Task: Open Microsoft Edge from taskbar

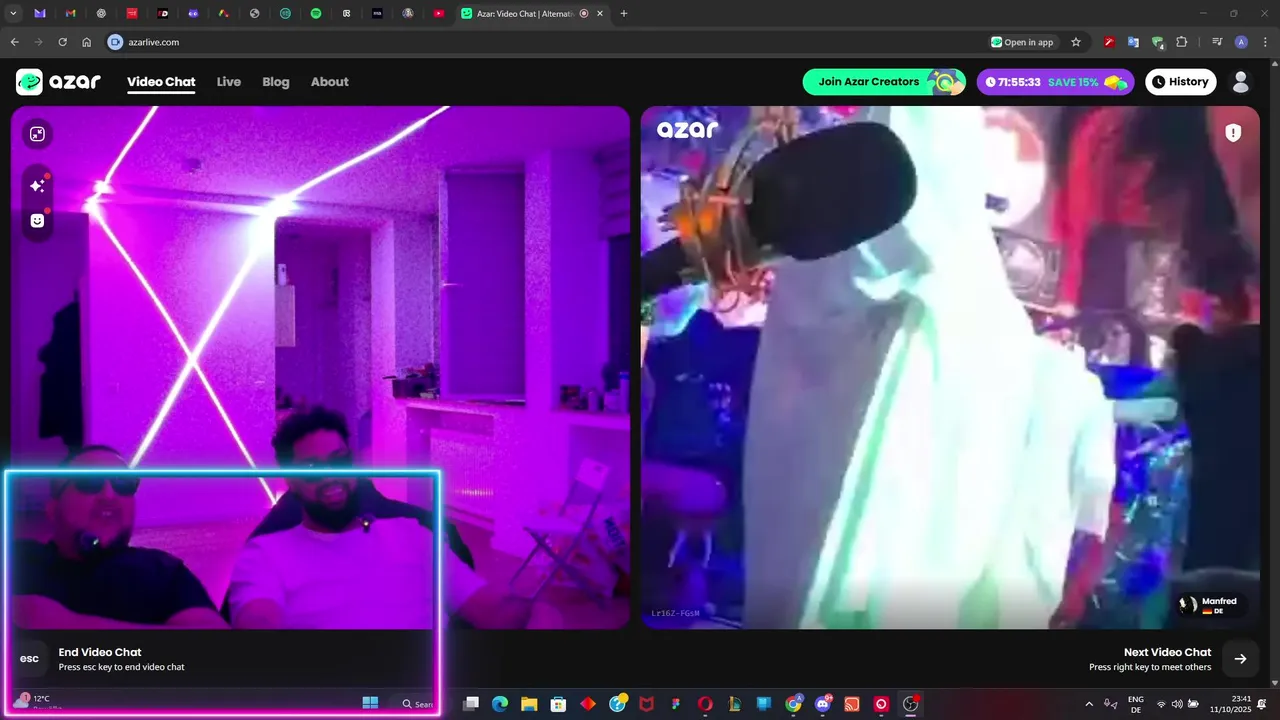Action: (x=500, y=704)
